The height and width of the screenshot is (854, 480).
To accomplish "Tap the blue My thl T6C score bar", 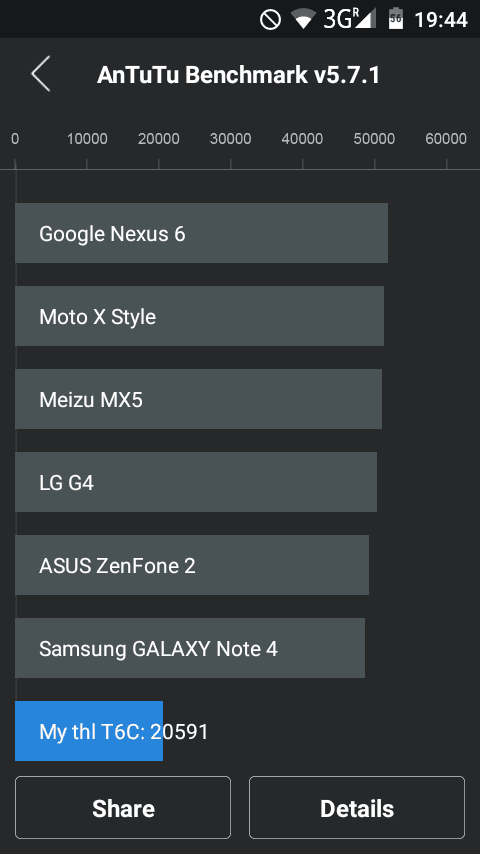I will pyautogui.click(x=89, y=731).
